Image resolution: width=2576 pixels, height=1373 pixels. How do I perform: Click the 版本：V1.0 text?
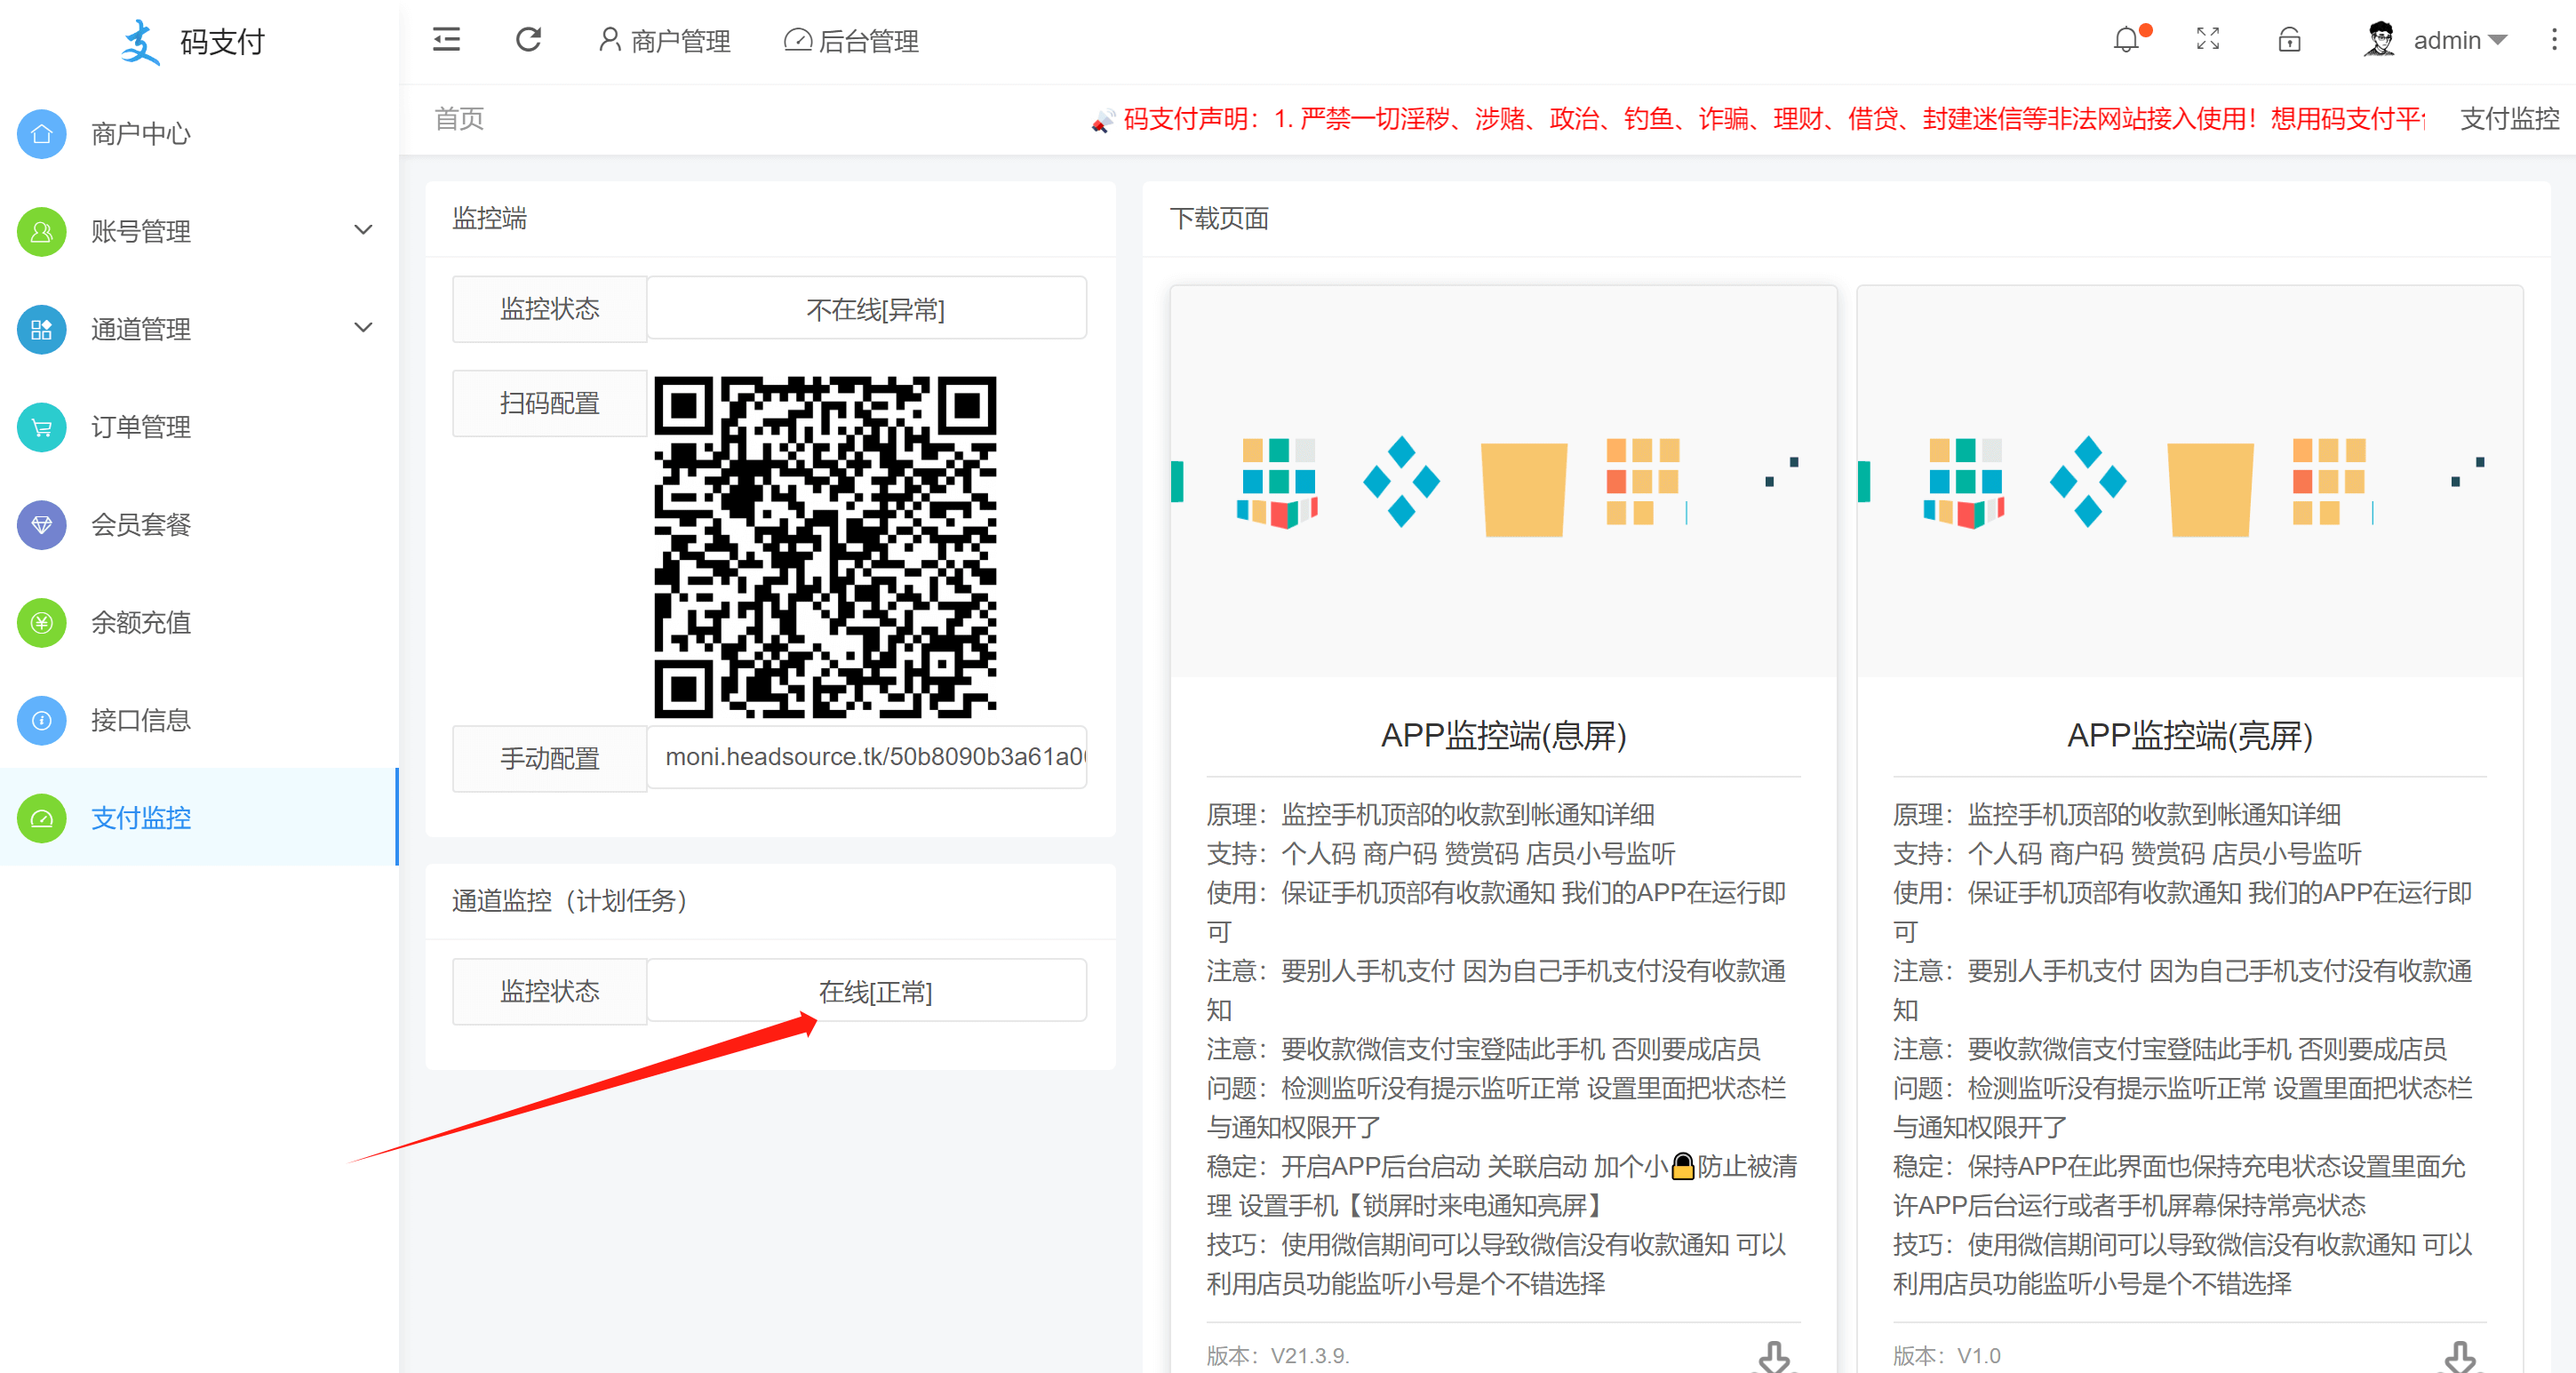tap(1946, 1356)
